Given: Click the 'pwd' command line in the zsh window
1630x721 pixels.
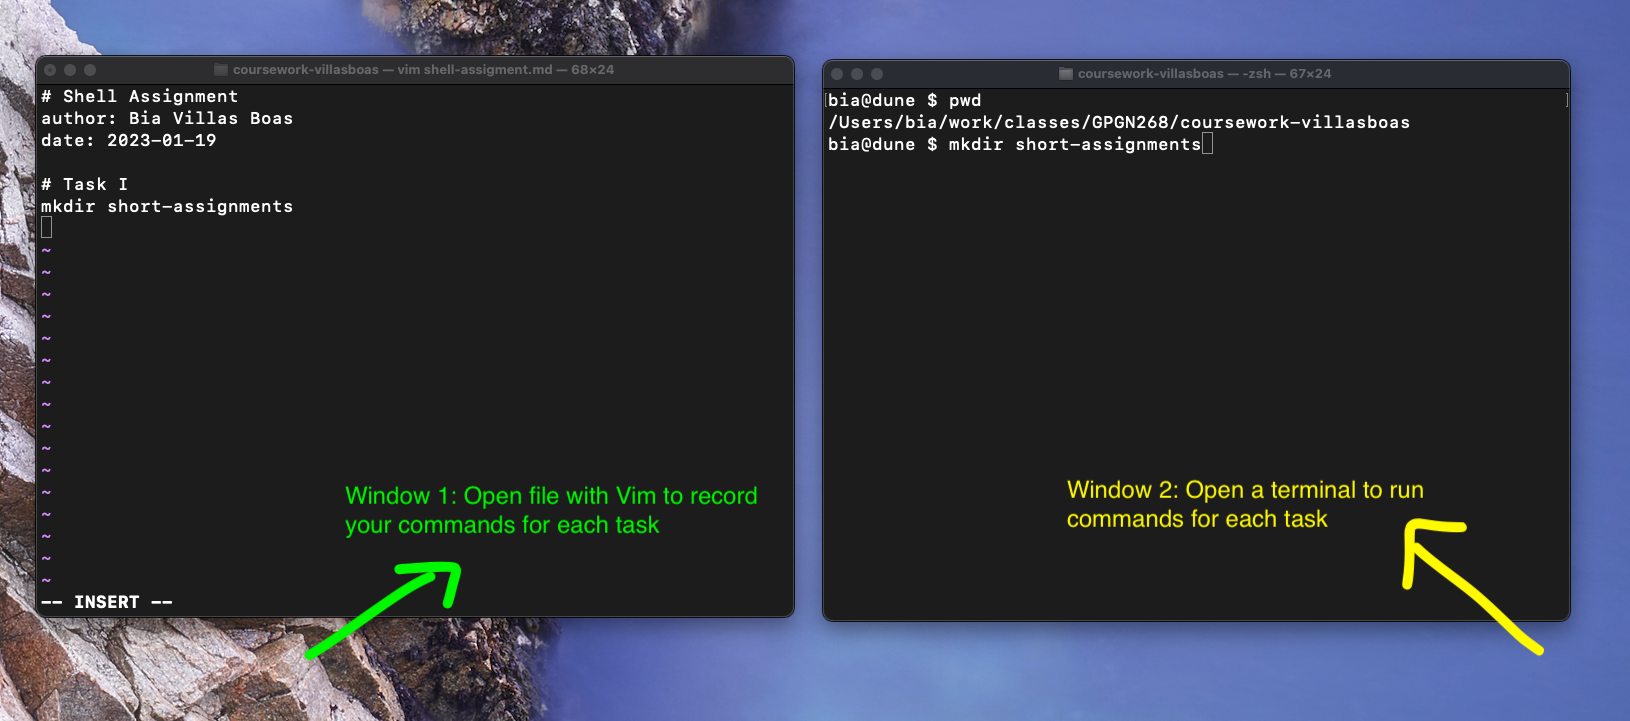Looking at the screenshot, I should [x=905, y=100].
